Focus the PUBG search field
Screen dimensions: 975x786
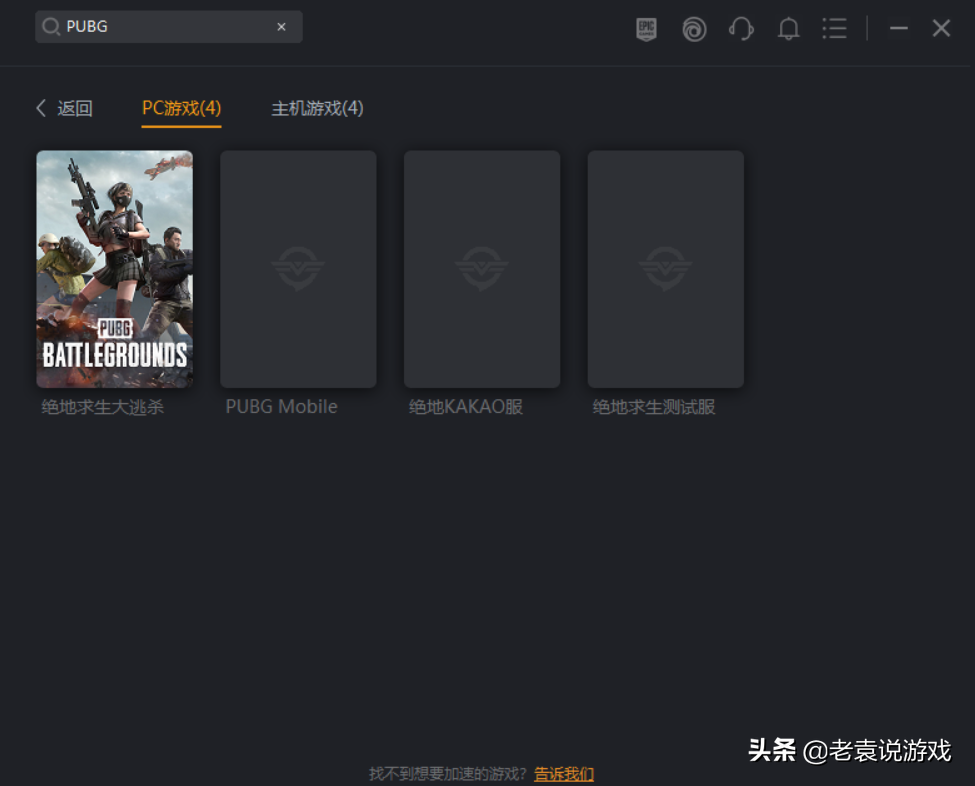pyautogui.click(x=169, y=27)
